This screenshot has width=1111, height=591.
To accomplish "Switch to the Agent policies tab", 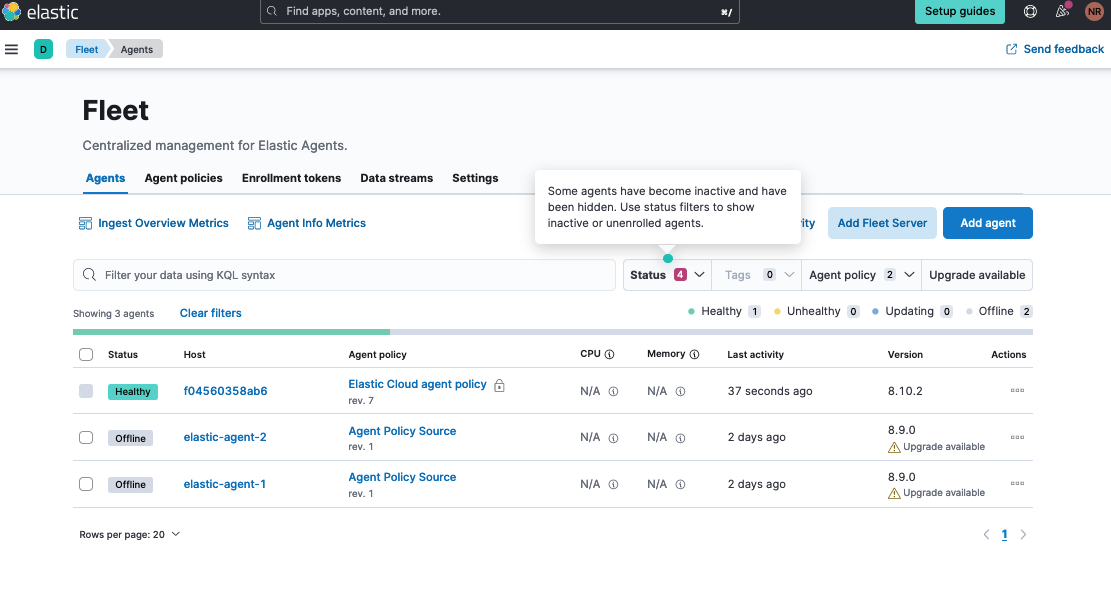I will (x=183, y=178).
